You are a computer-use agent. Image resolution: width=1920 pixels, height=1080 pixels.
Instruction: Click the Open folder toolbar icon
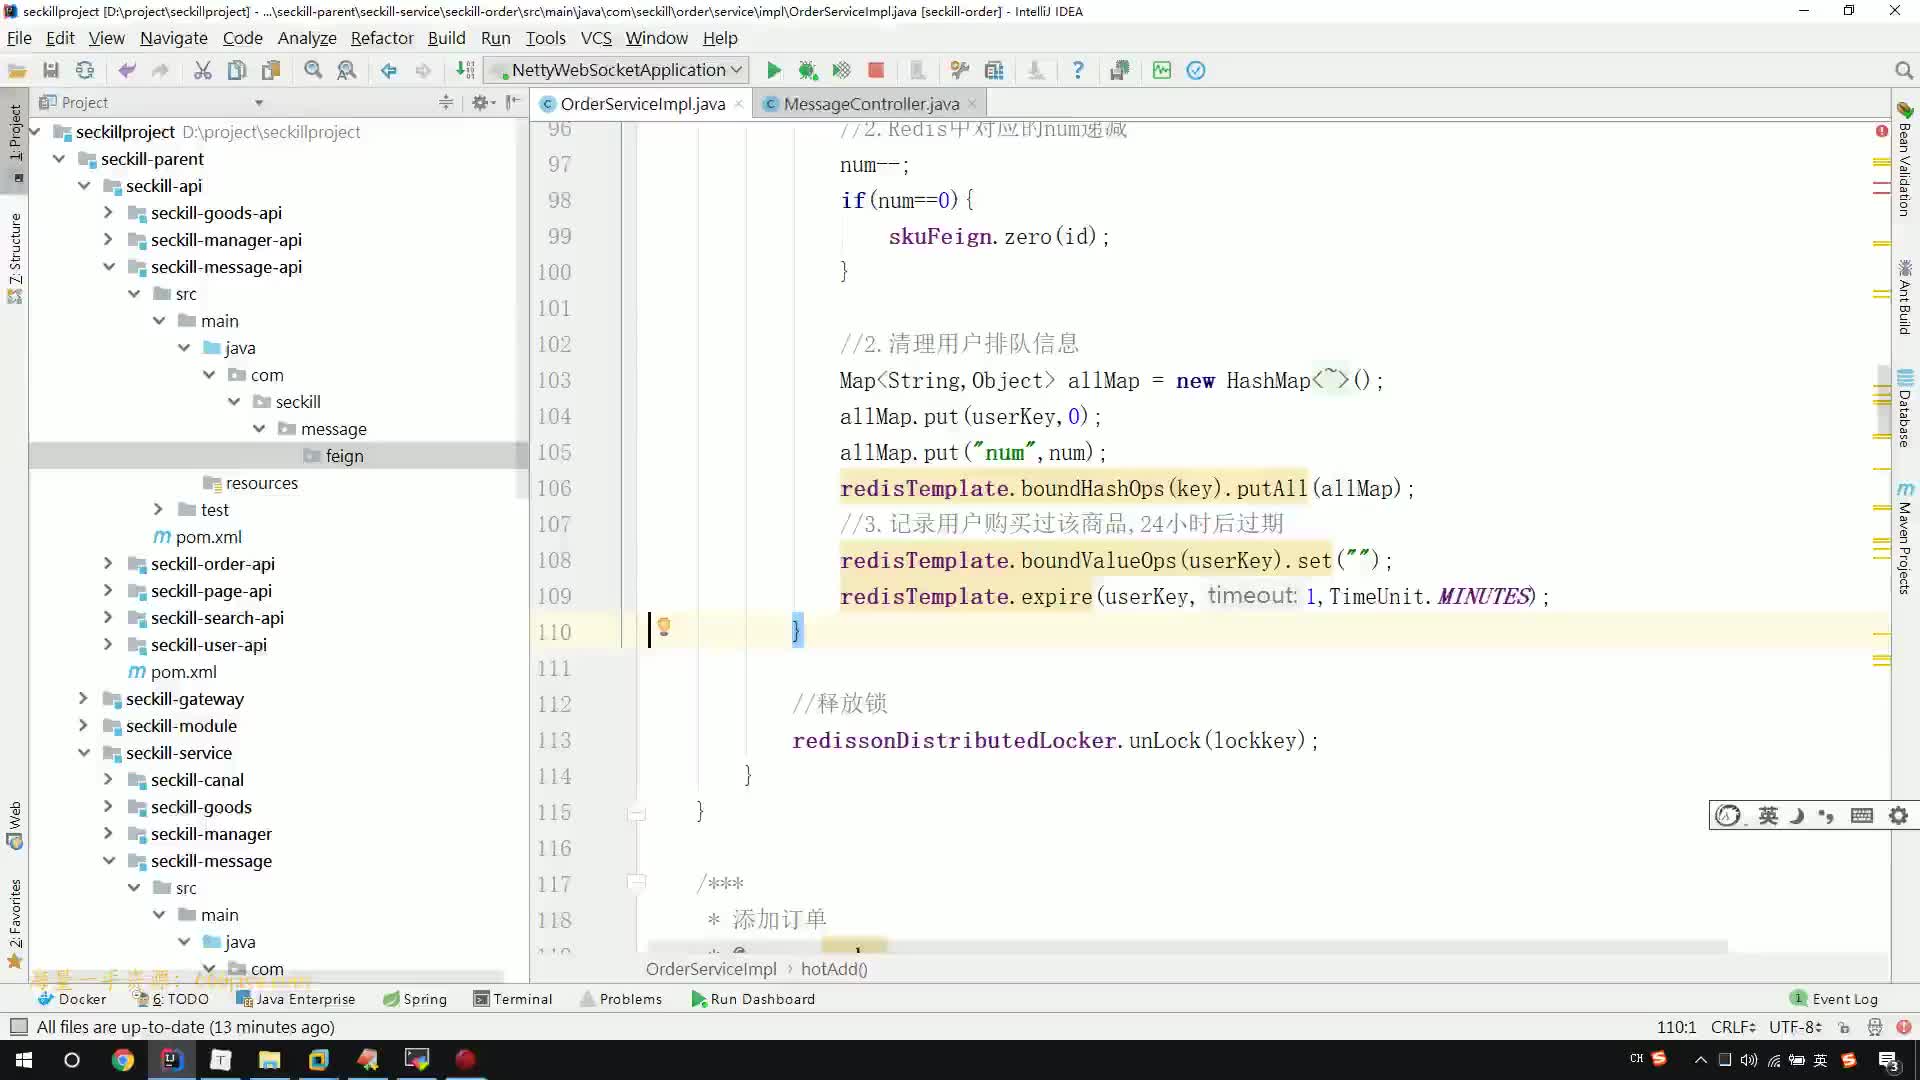17,70
